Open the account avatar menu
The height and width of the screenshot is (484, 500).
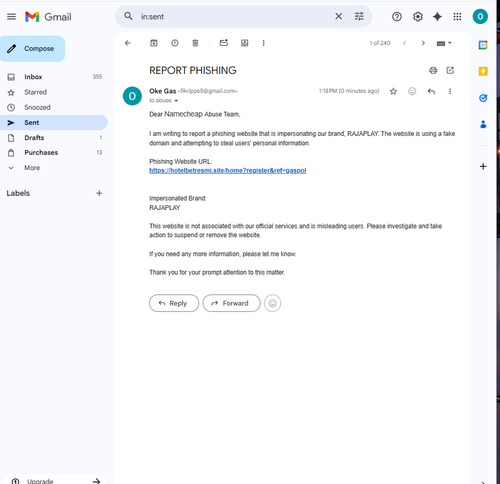coord(480,16)
